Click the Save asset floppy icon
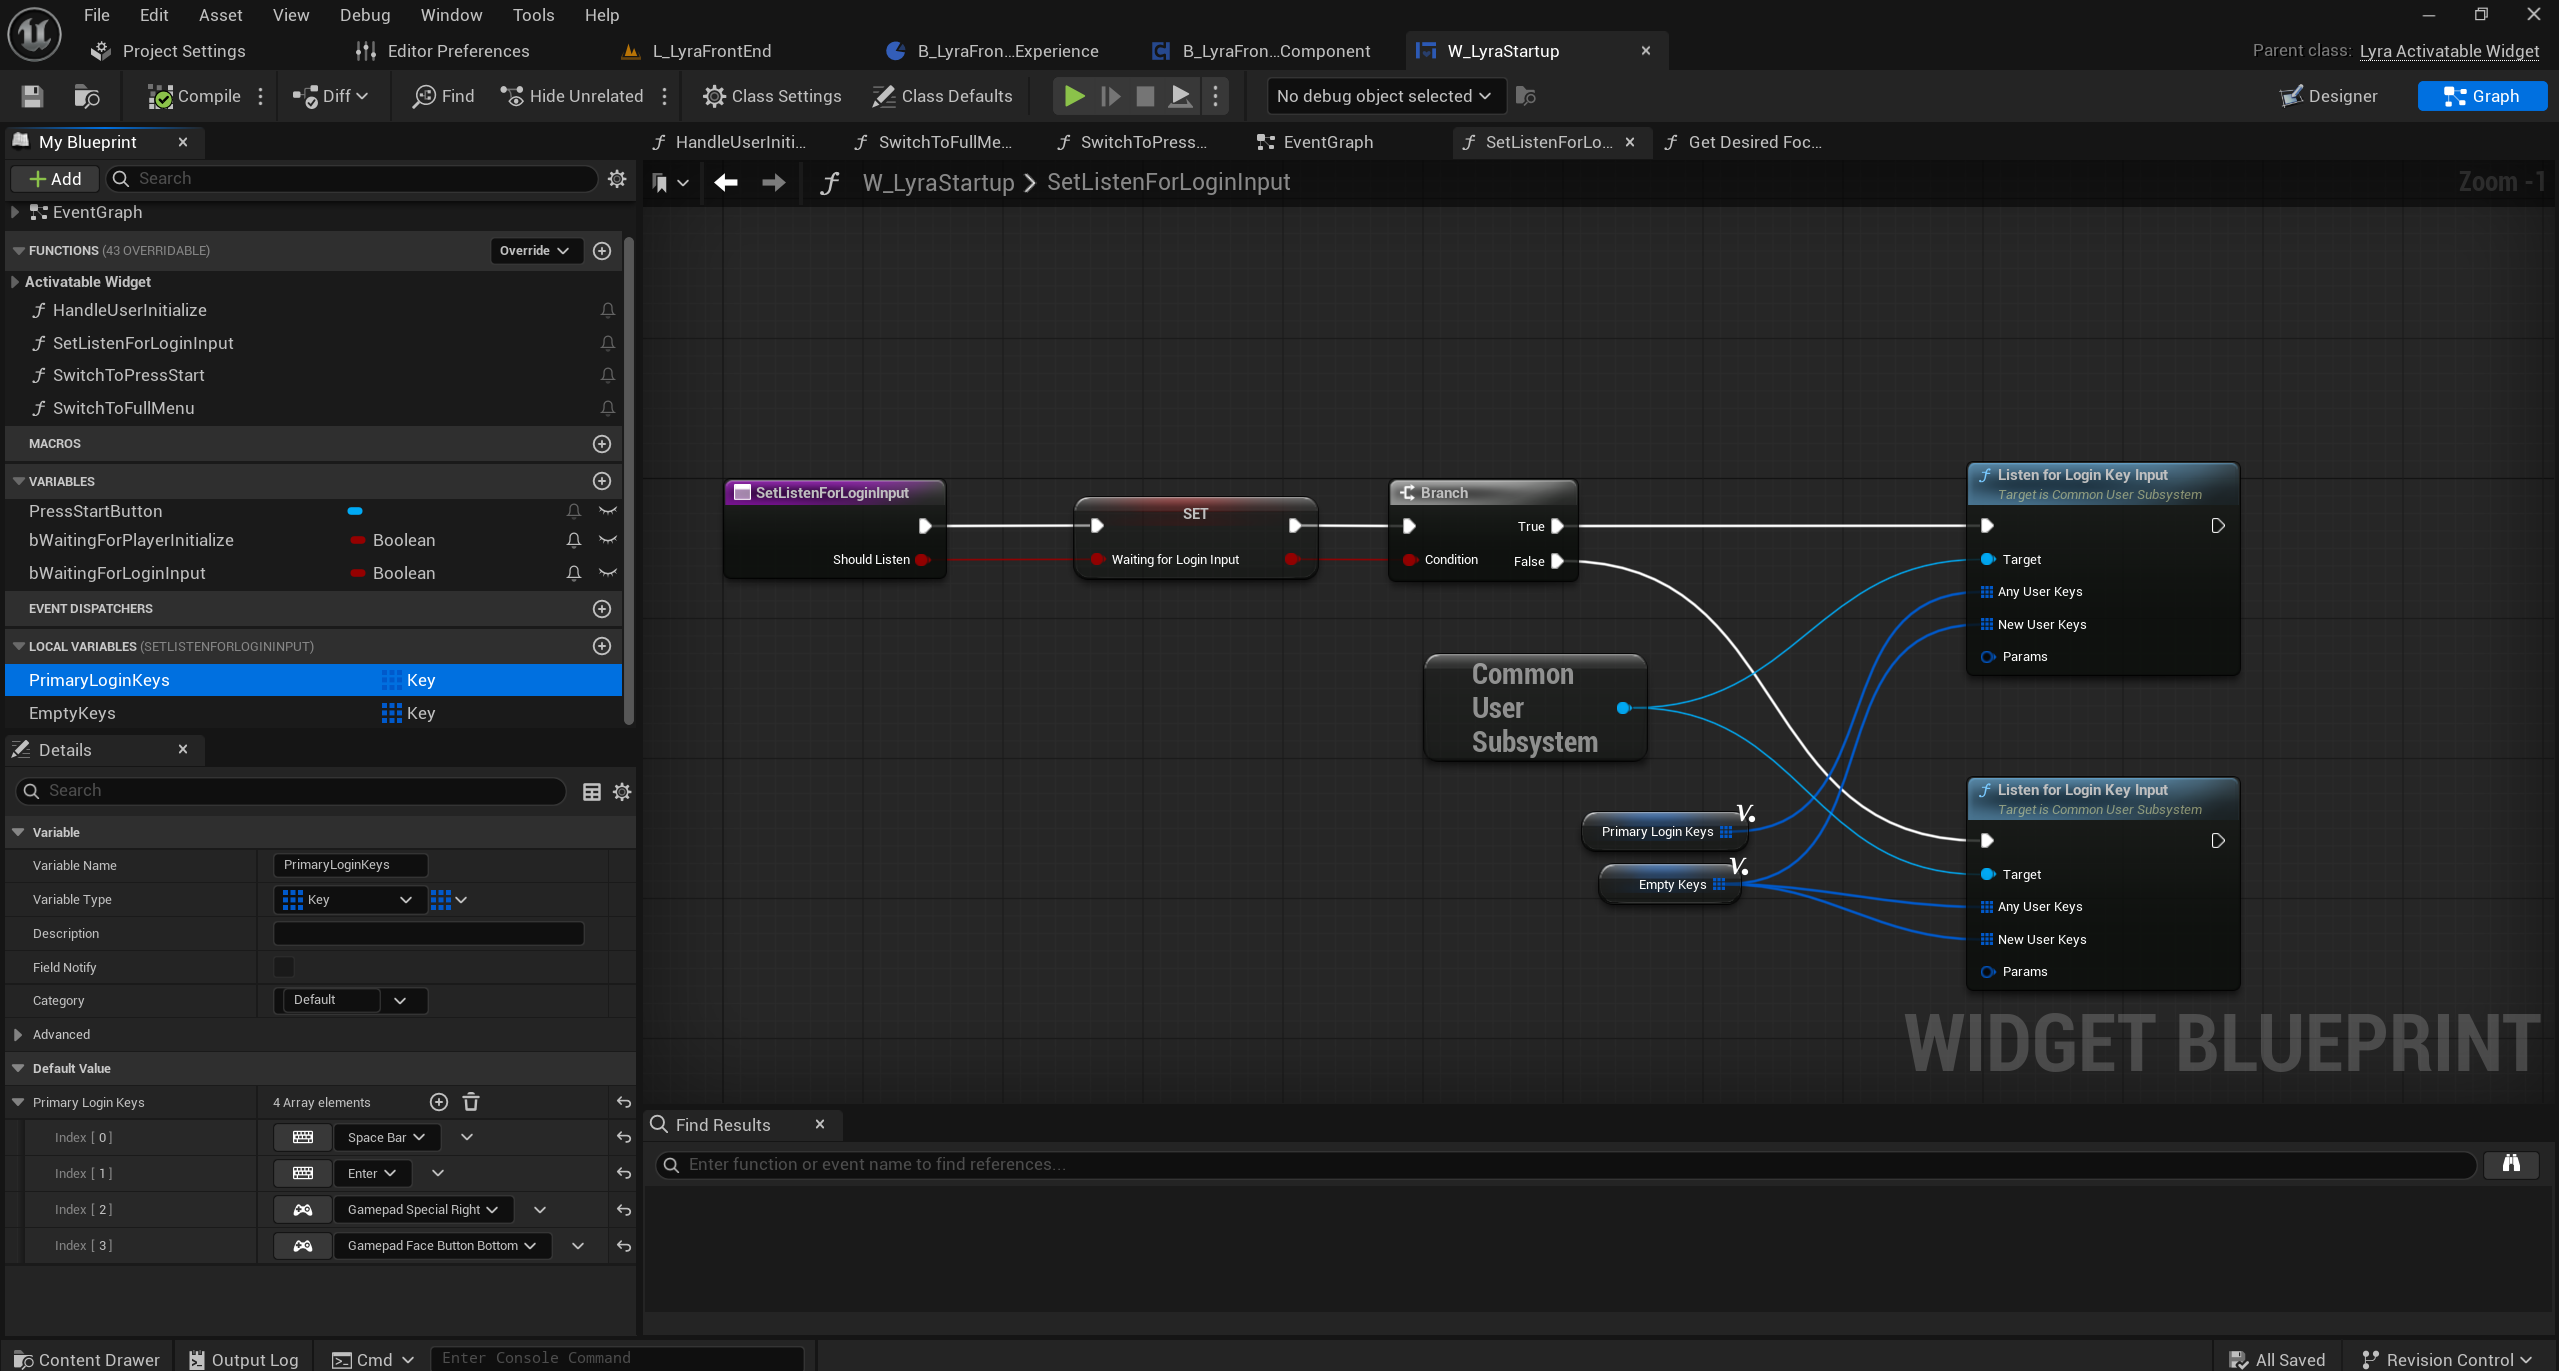Image resolution: width=2559 pixels, height=1371 pixels. coord(32,96)
